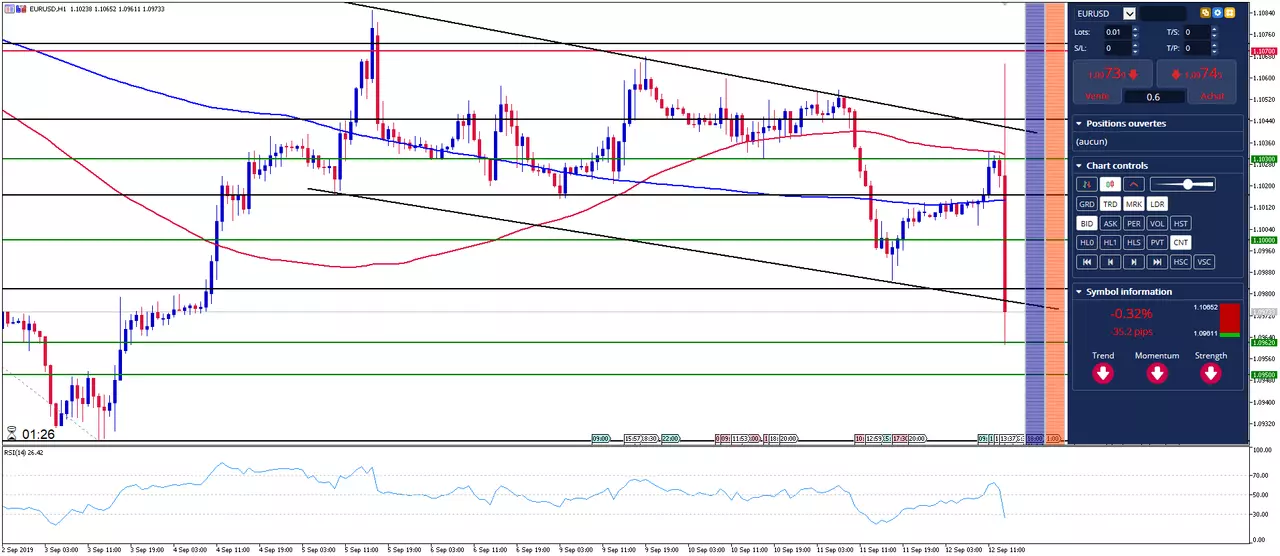Click the T/P input field
Image resolution: width=1280 pixels, height=556 pixels.
pos(1197,48)
